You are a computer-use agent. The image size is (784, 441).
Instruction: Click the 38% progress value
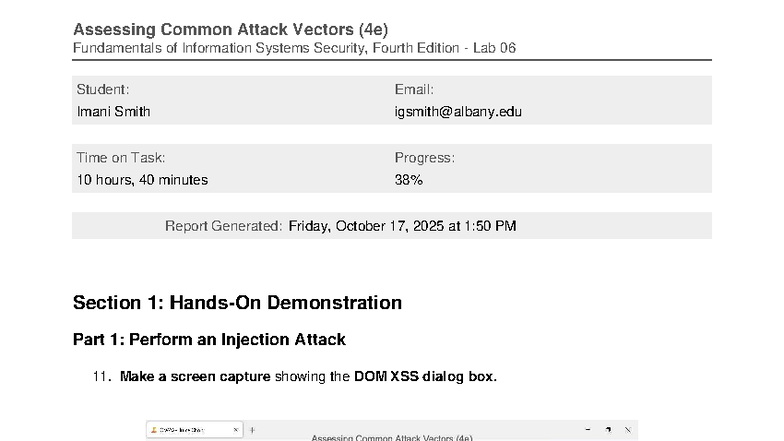pyautogui.click(x=408, y=180)
